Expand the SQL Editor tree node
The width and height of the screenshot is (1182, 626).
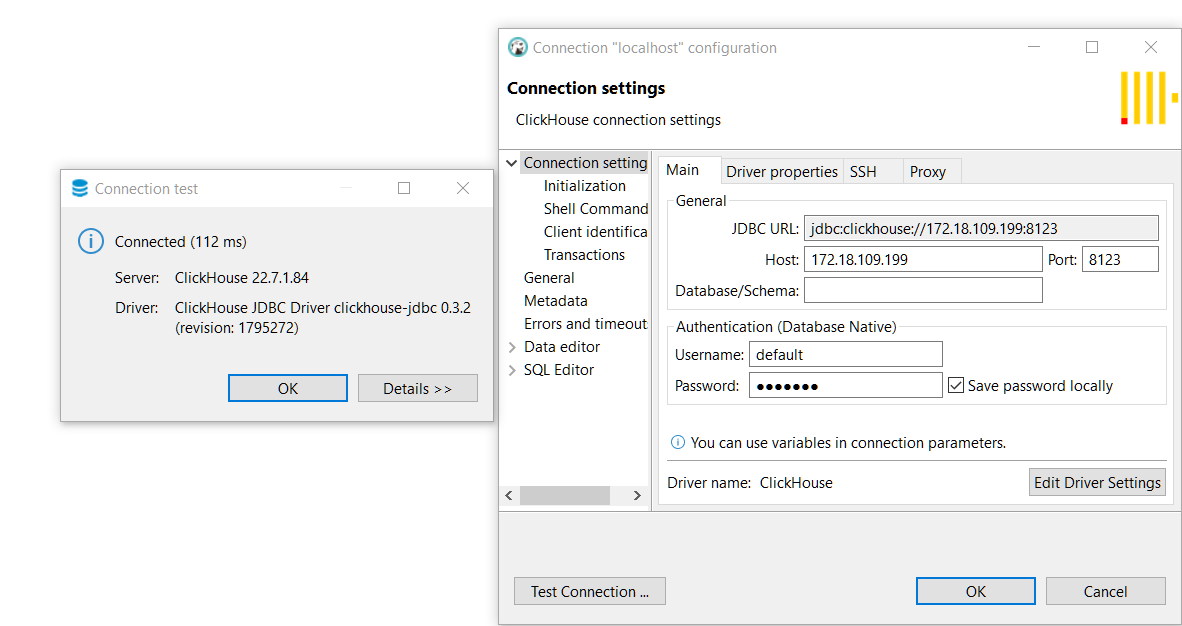point(512,370)
